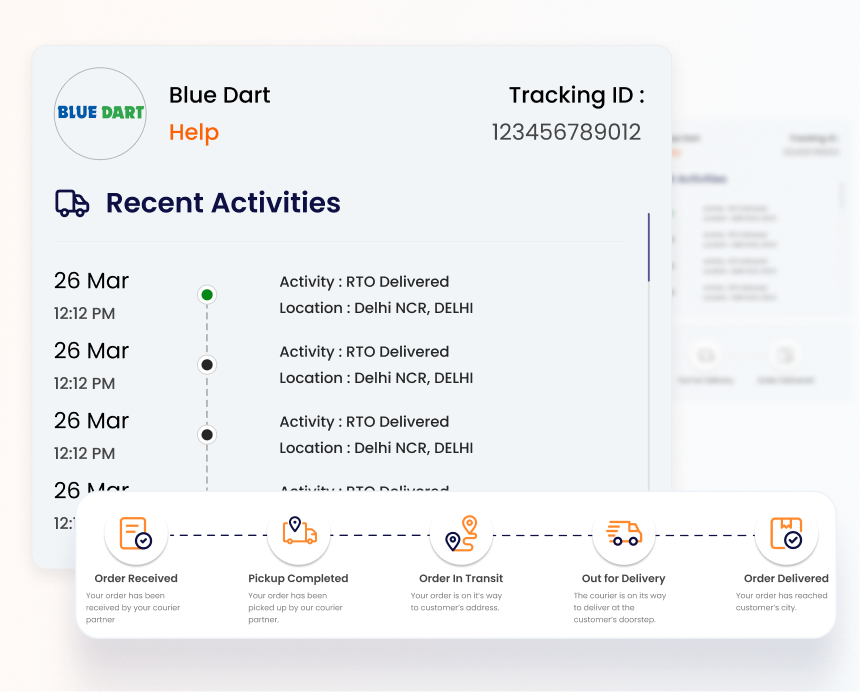Image resolution: width=860 pixels, height=692 pixels.
Task: Select the Pickup Completed truck icon
Action: (x=298, y=535)
